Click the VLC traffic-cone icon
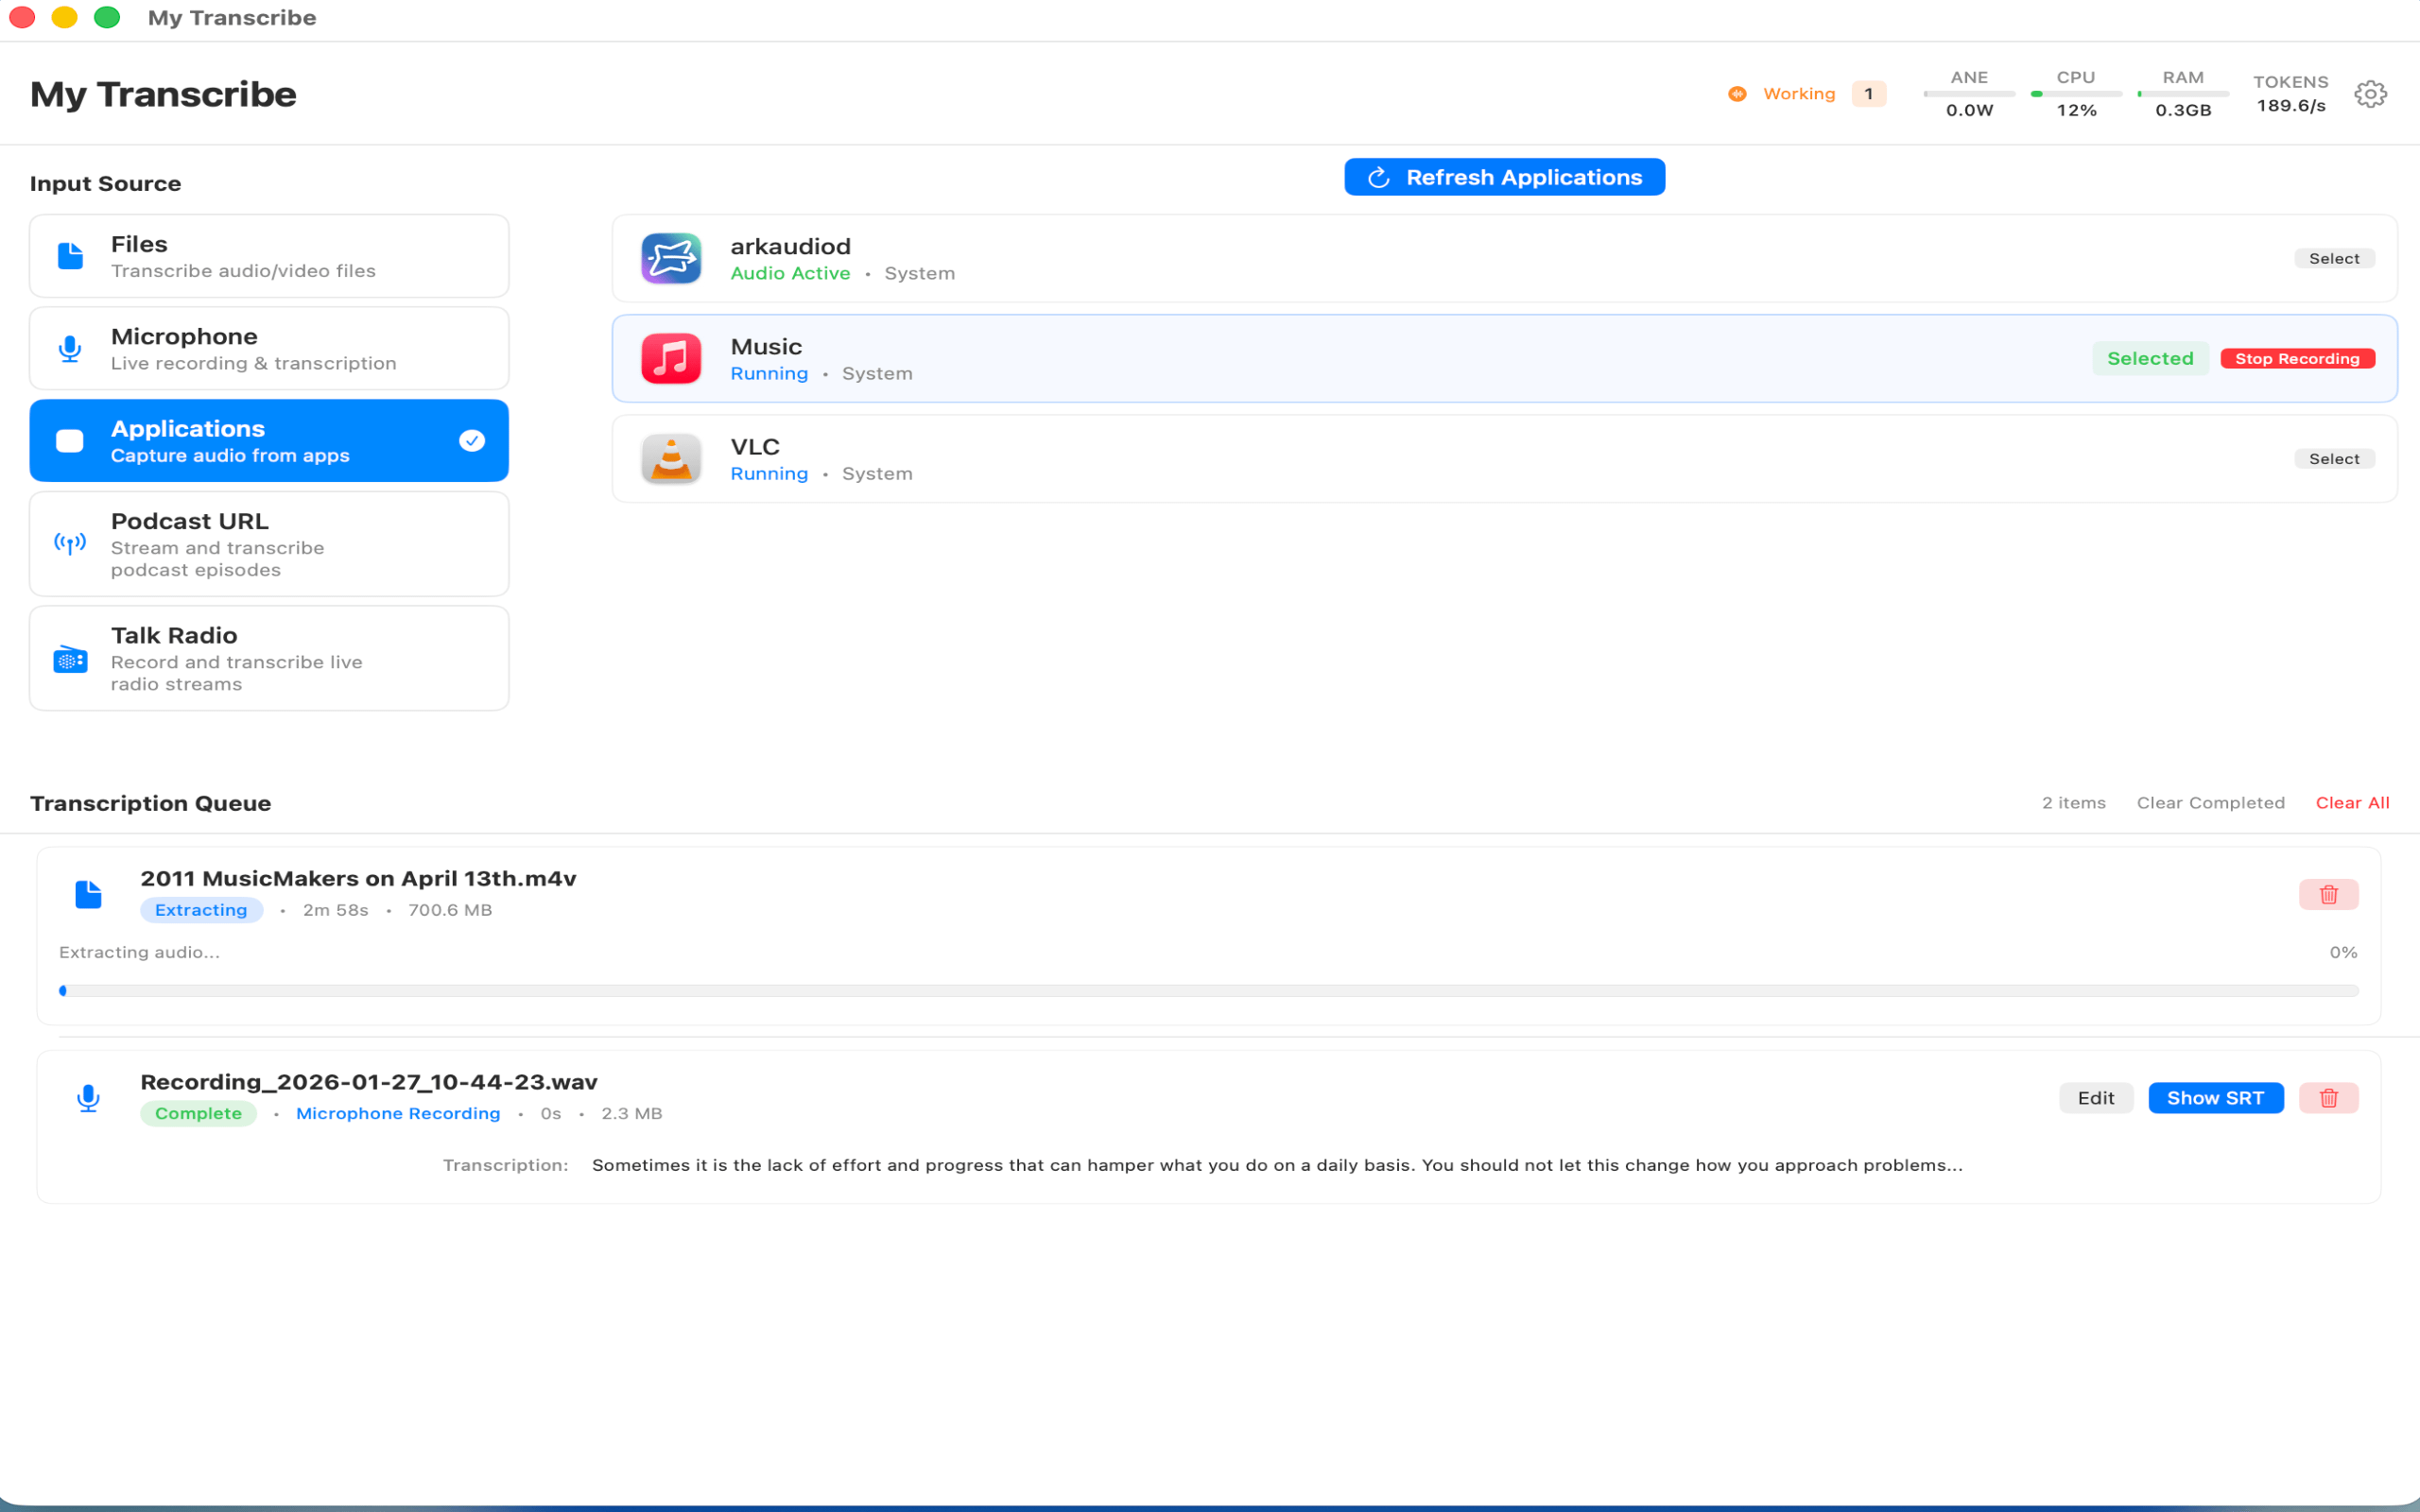 click(x=670, y=458)
